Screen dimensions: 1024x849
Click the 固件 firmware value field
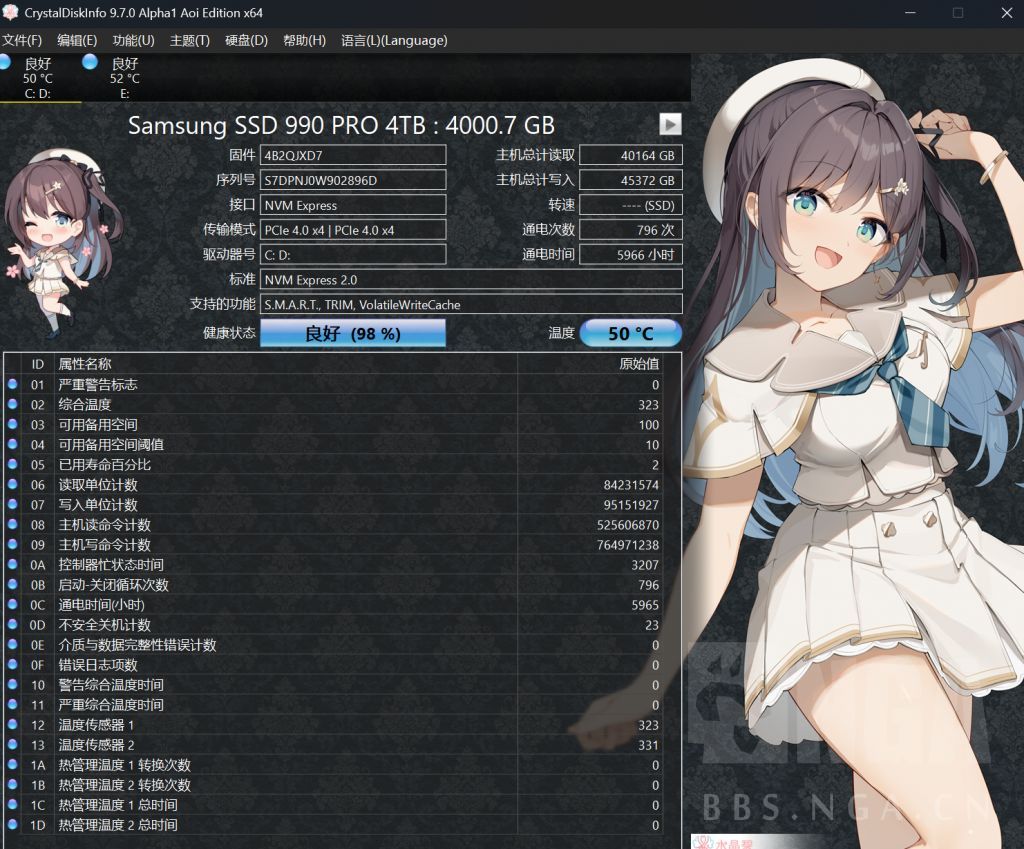click(x=352, y=155)
